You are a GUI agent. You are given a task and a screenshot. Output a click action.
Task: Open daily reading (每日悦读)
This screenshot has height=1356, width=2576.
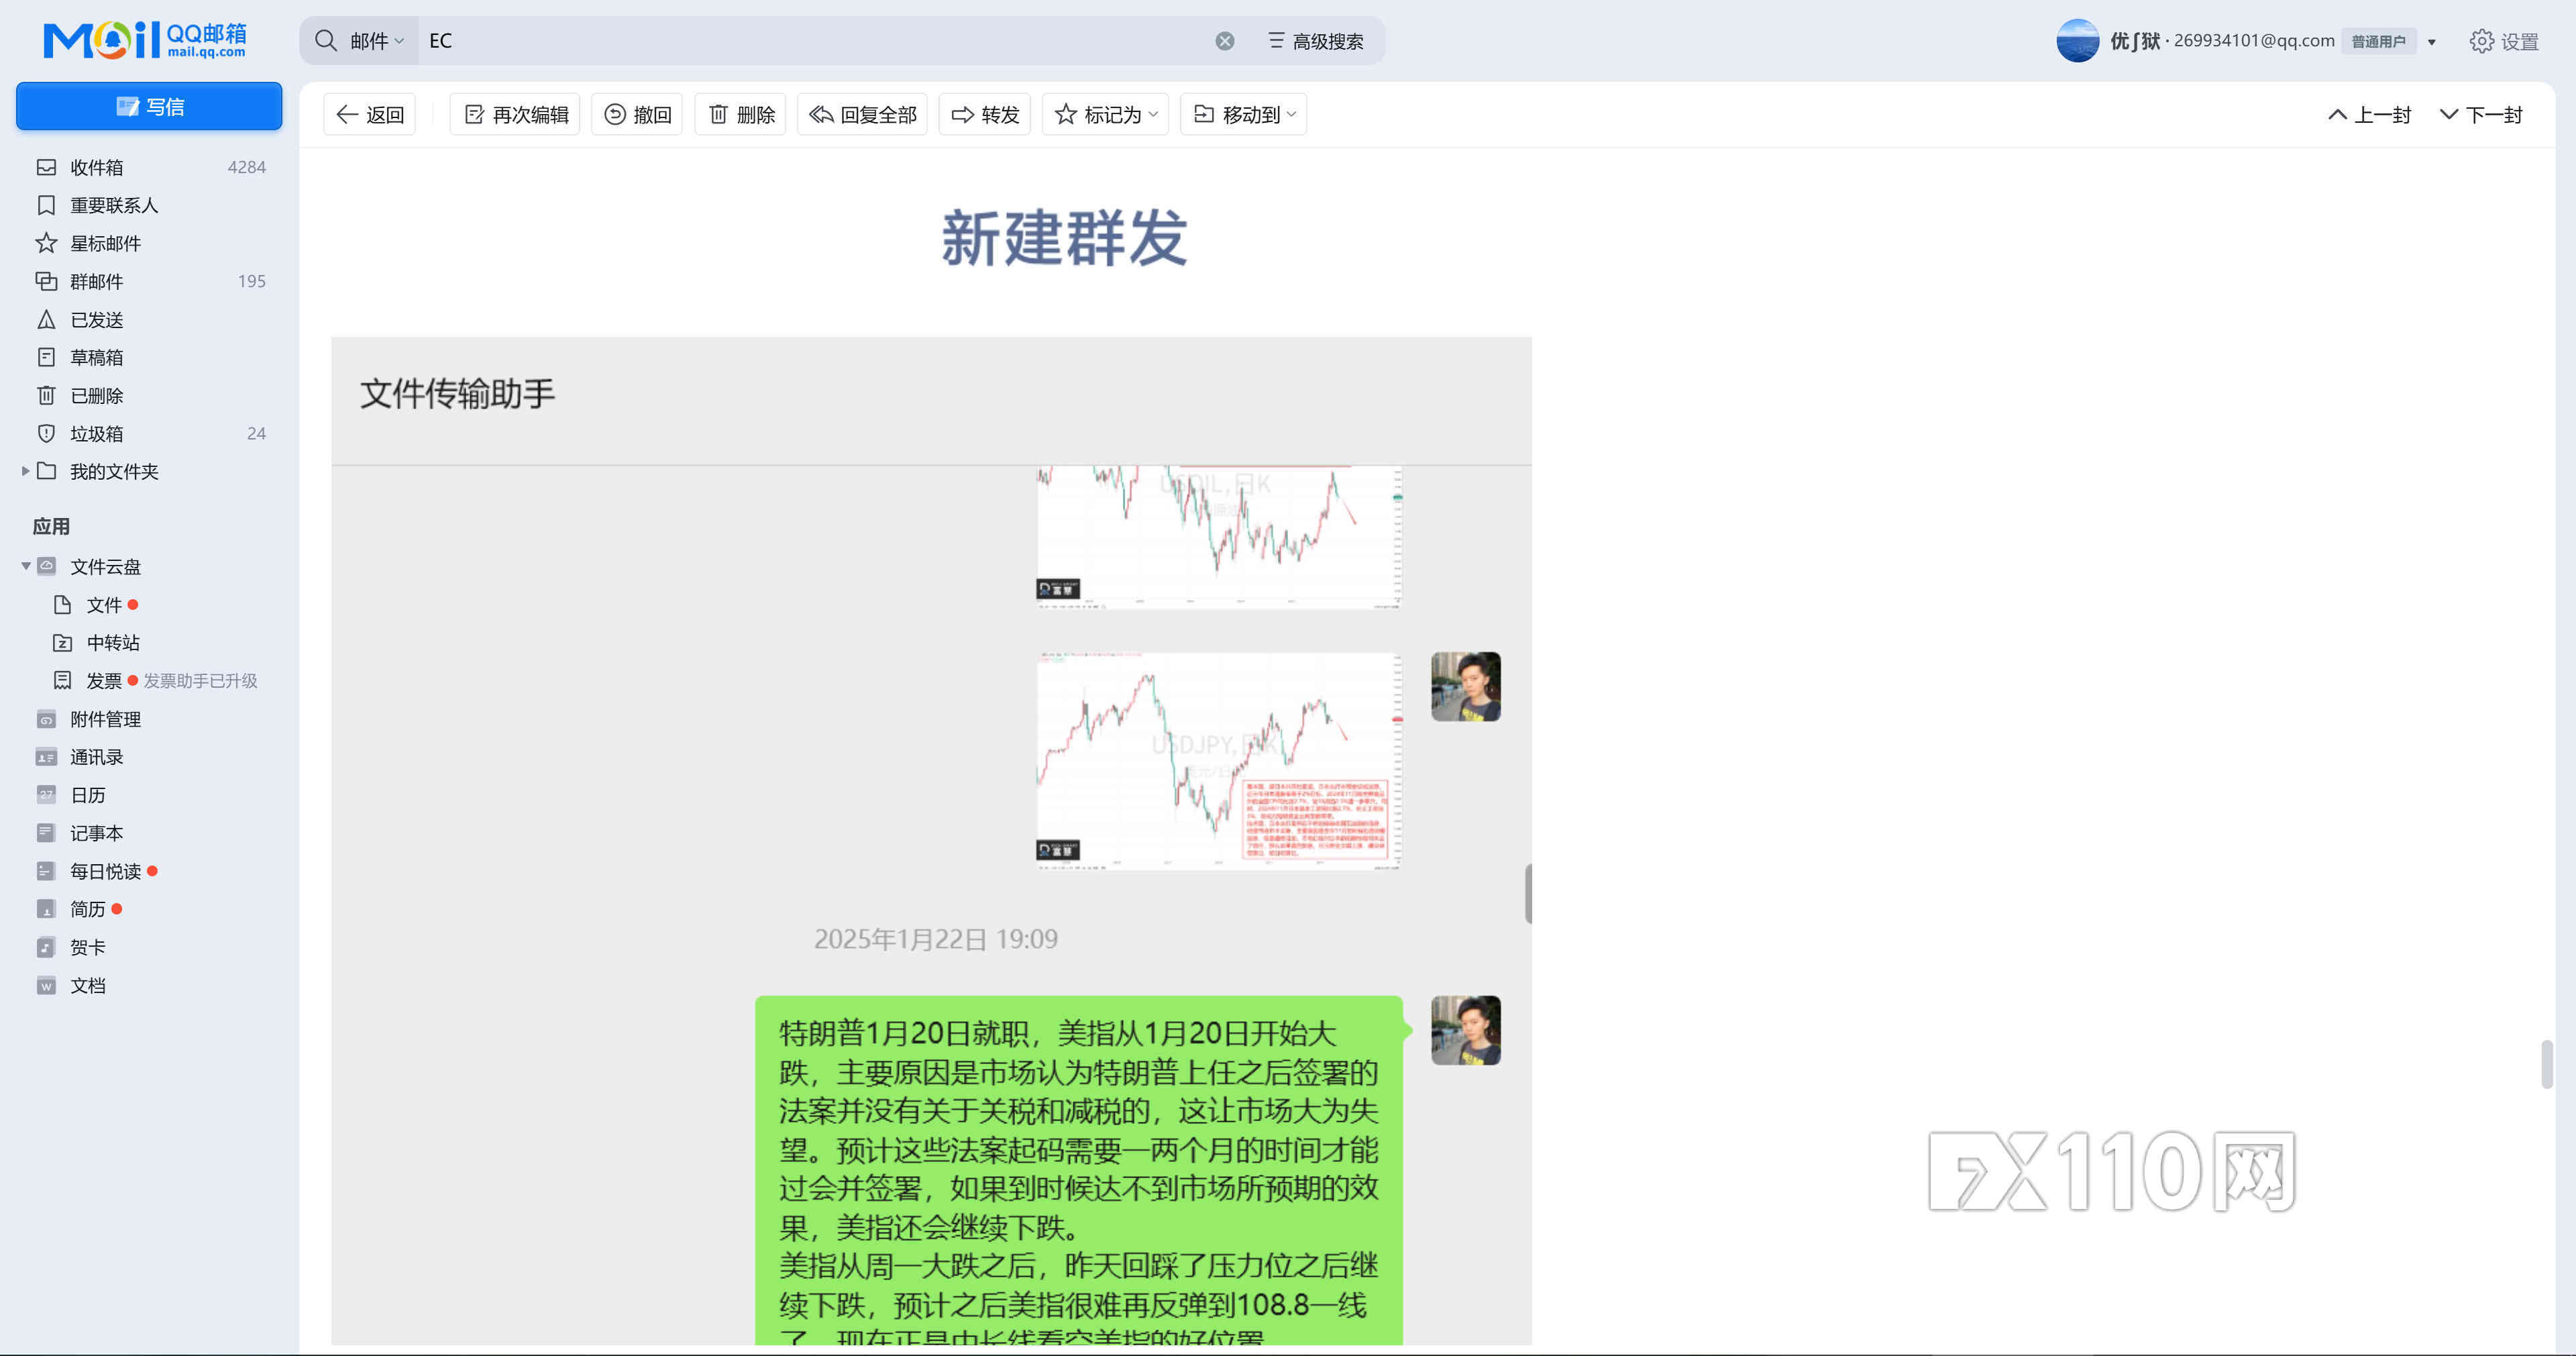point(105,871)
